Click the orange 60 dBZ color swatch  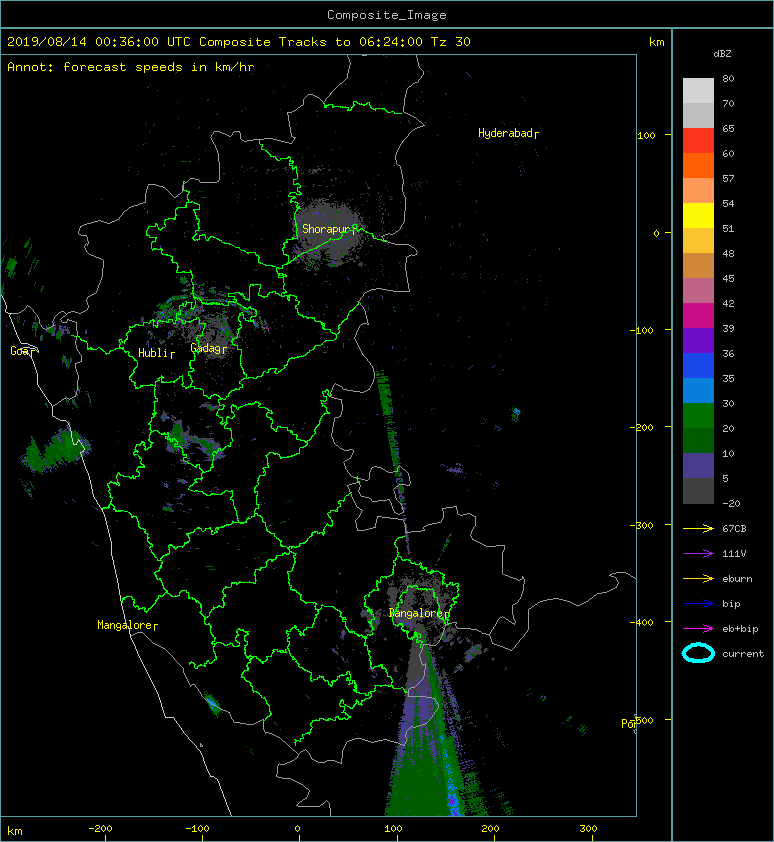pos(698,165)
